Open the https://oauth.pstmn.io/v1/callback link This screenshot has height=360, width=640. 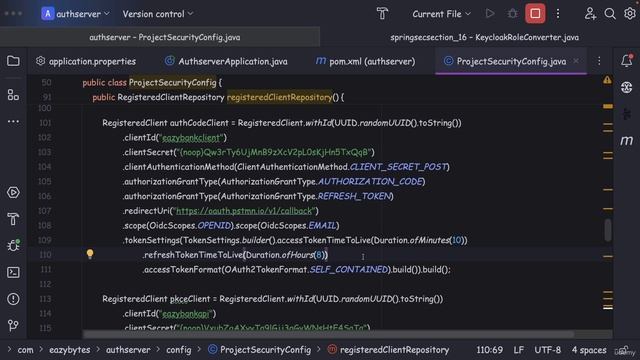(x=244, y=211)
